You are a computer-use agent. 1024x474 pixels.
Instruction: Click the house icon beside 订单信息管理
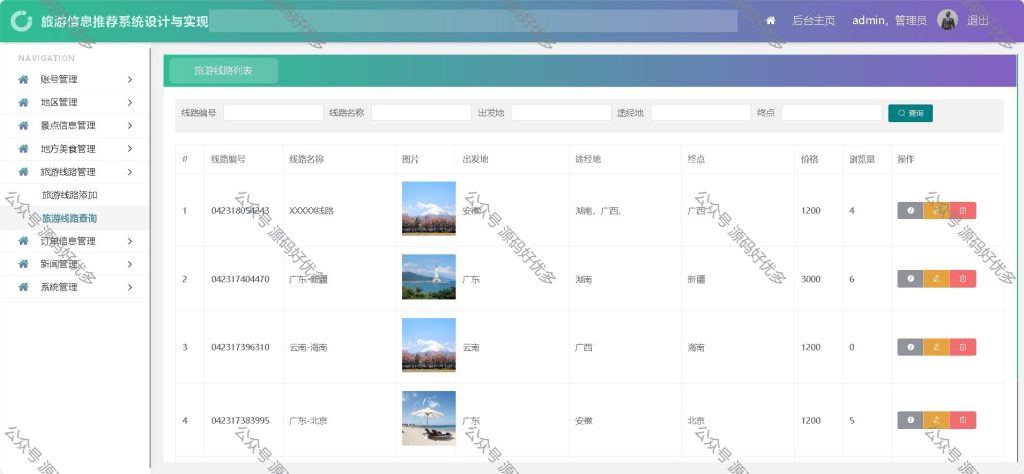pyautogui.click(x=24, y=241)
